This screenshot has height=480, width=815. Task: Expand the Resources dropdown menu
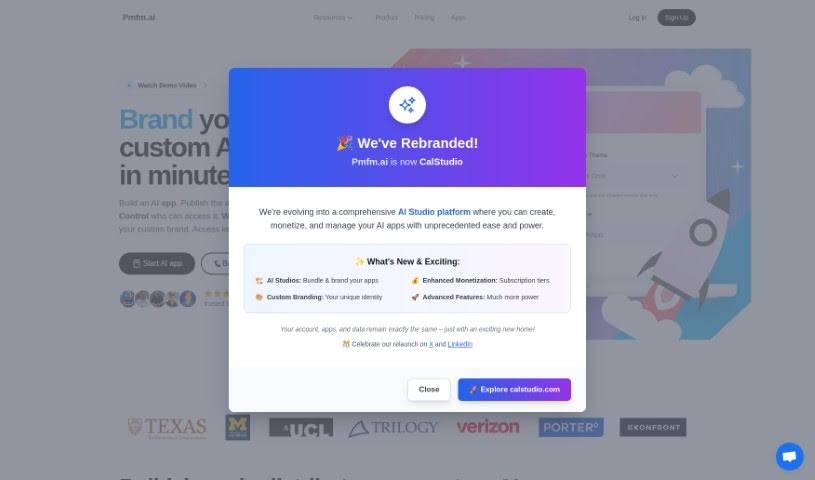333,18
